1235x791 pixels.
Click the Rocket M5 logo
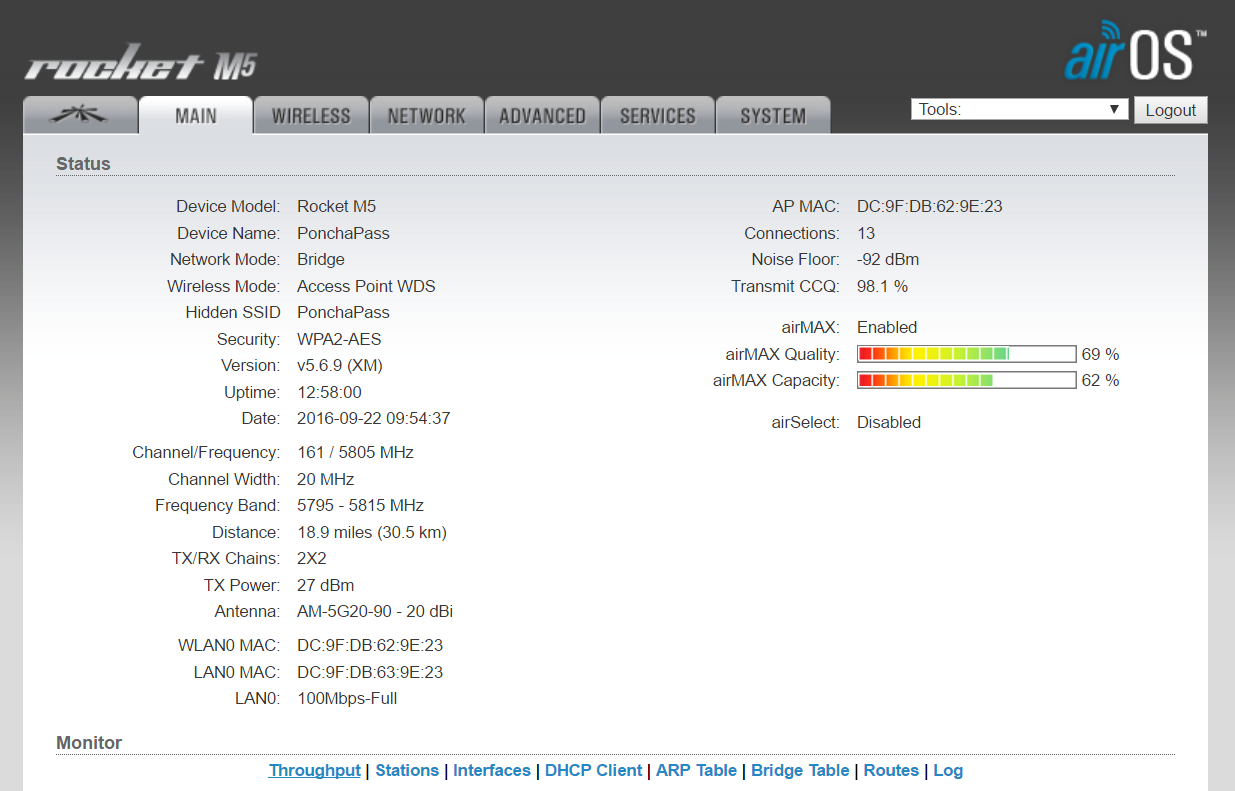[x=141, y=66]
